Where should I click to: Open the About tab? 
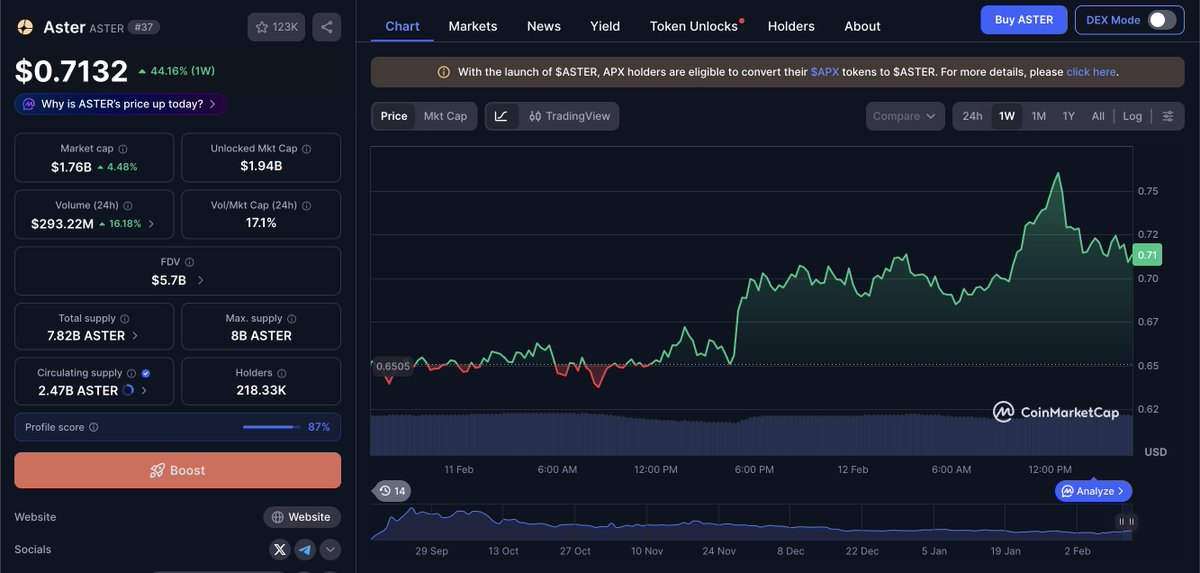click(x=862, y=26)
